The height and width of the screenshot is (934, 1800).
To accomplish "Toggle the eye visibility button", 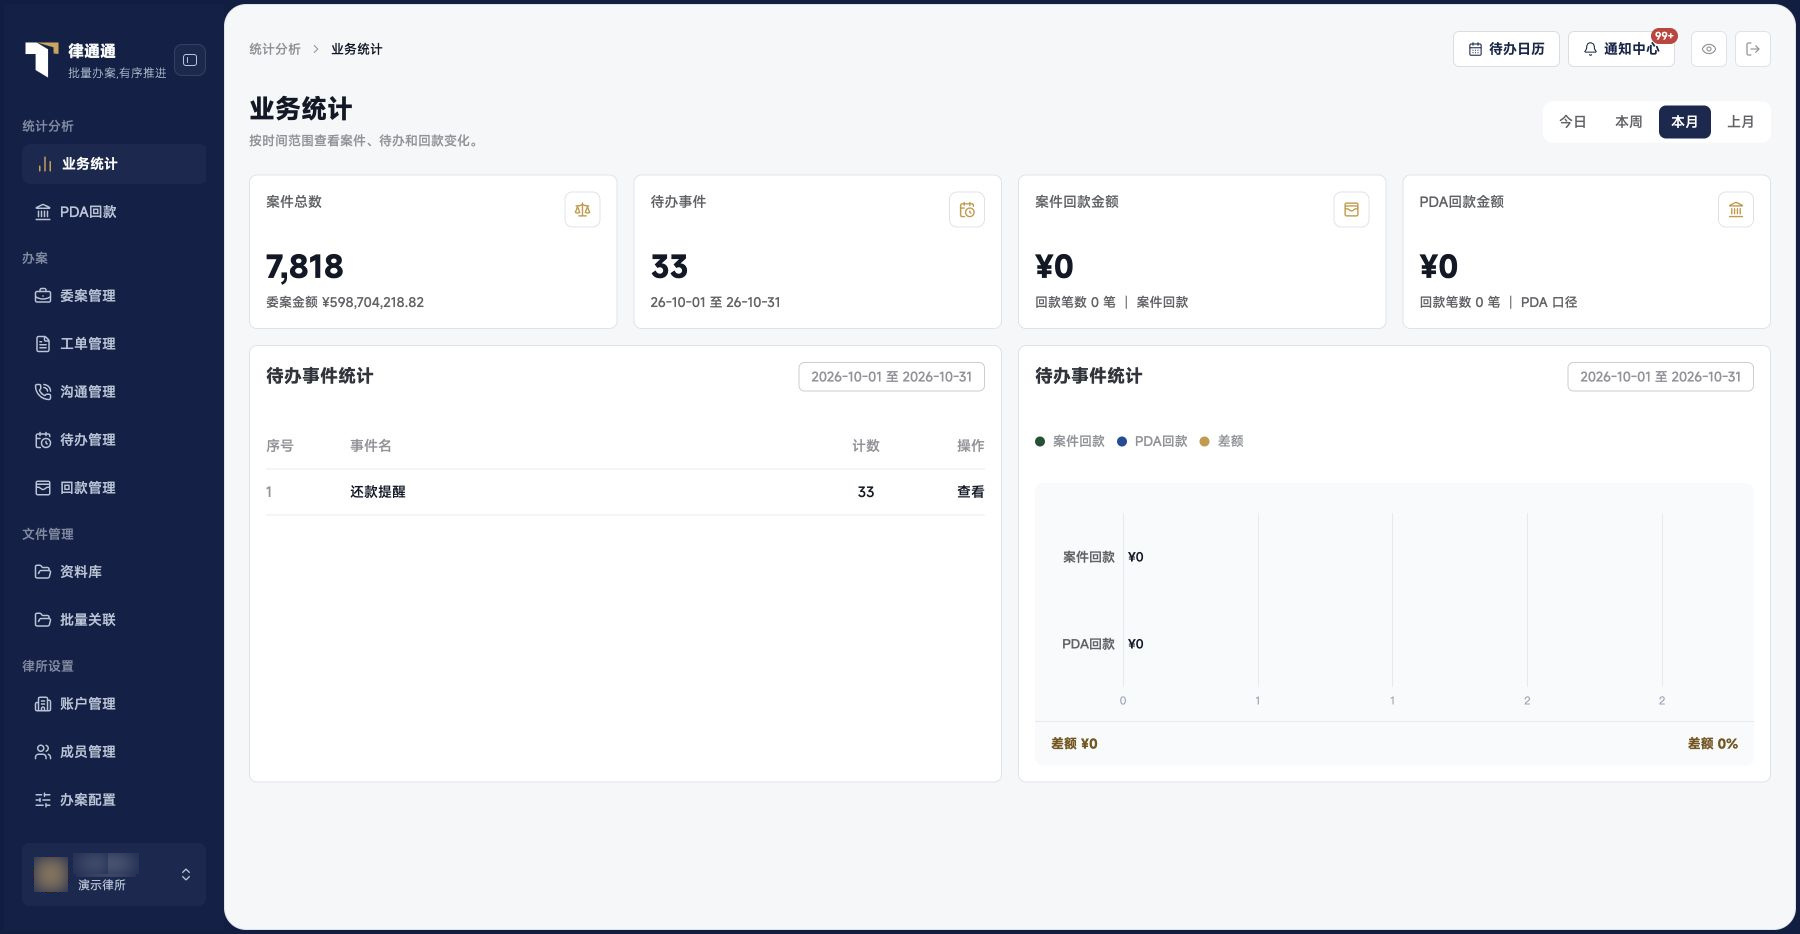I will tap(1709, 49).
